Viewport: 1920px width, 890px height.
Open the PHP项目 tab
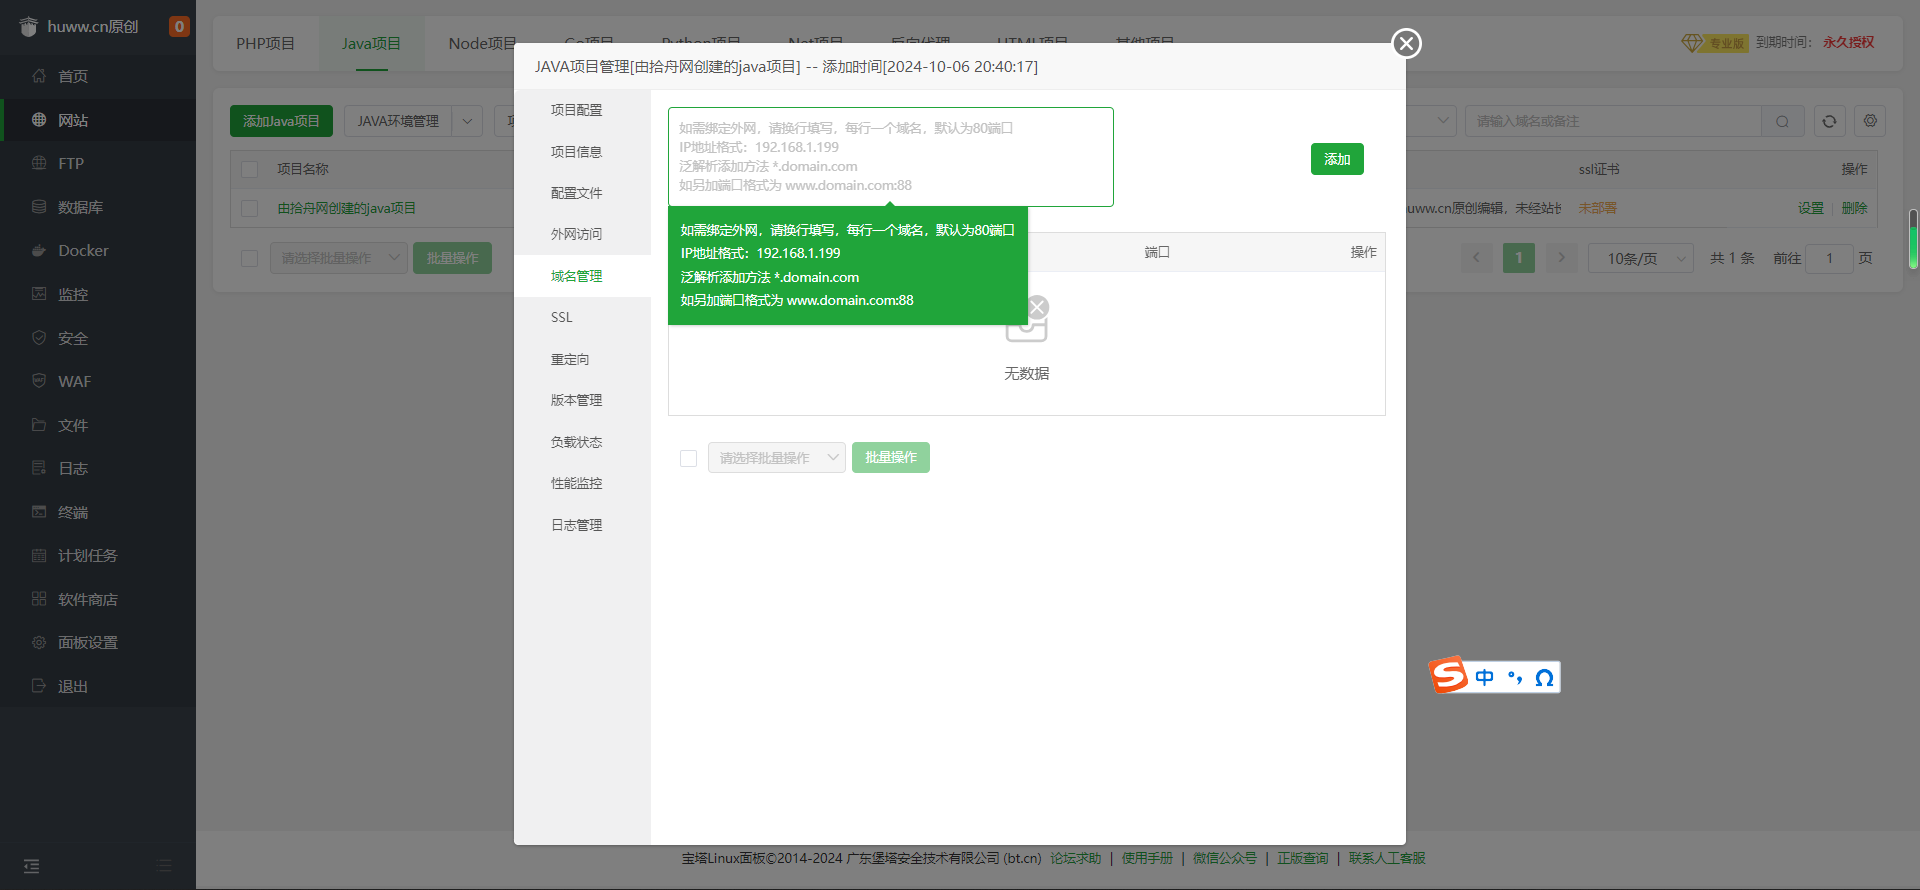tap(265, 43)
